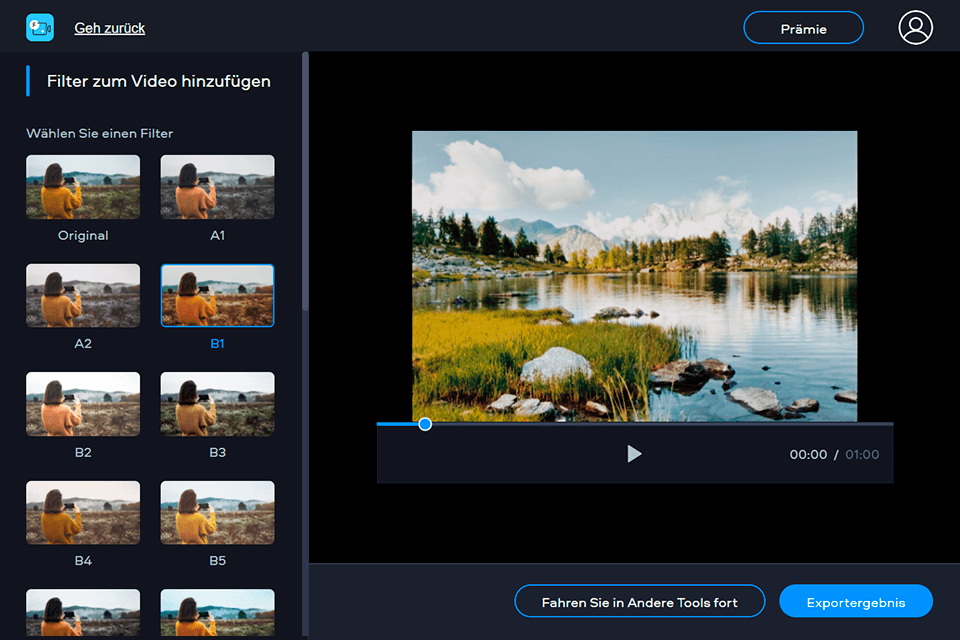
Task: Click the playback progress slider handle
Action: [x=424, y=424]
